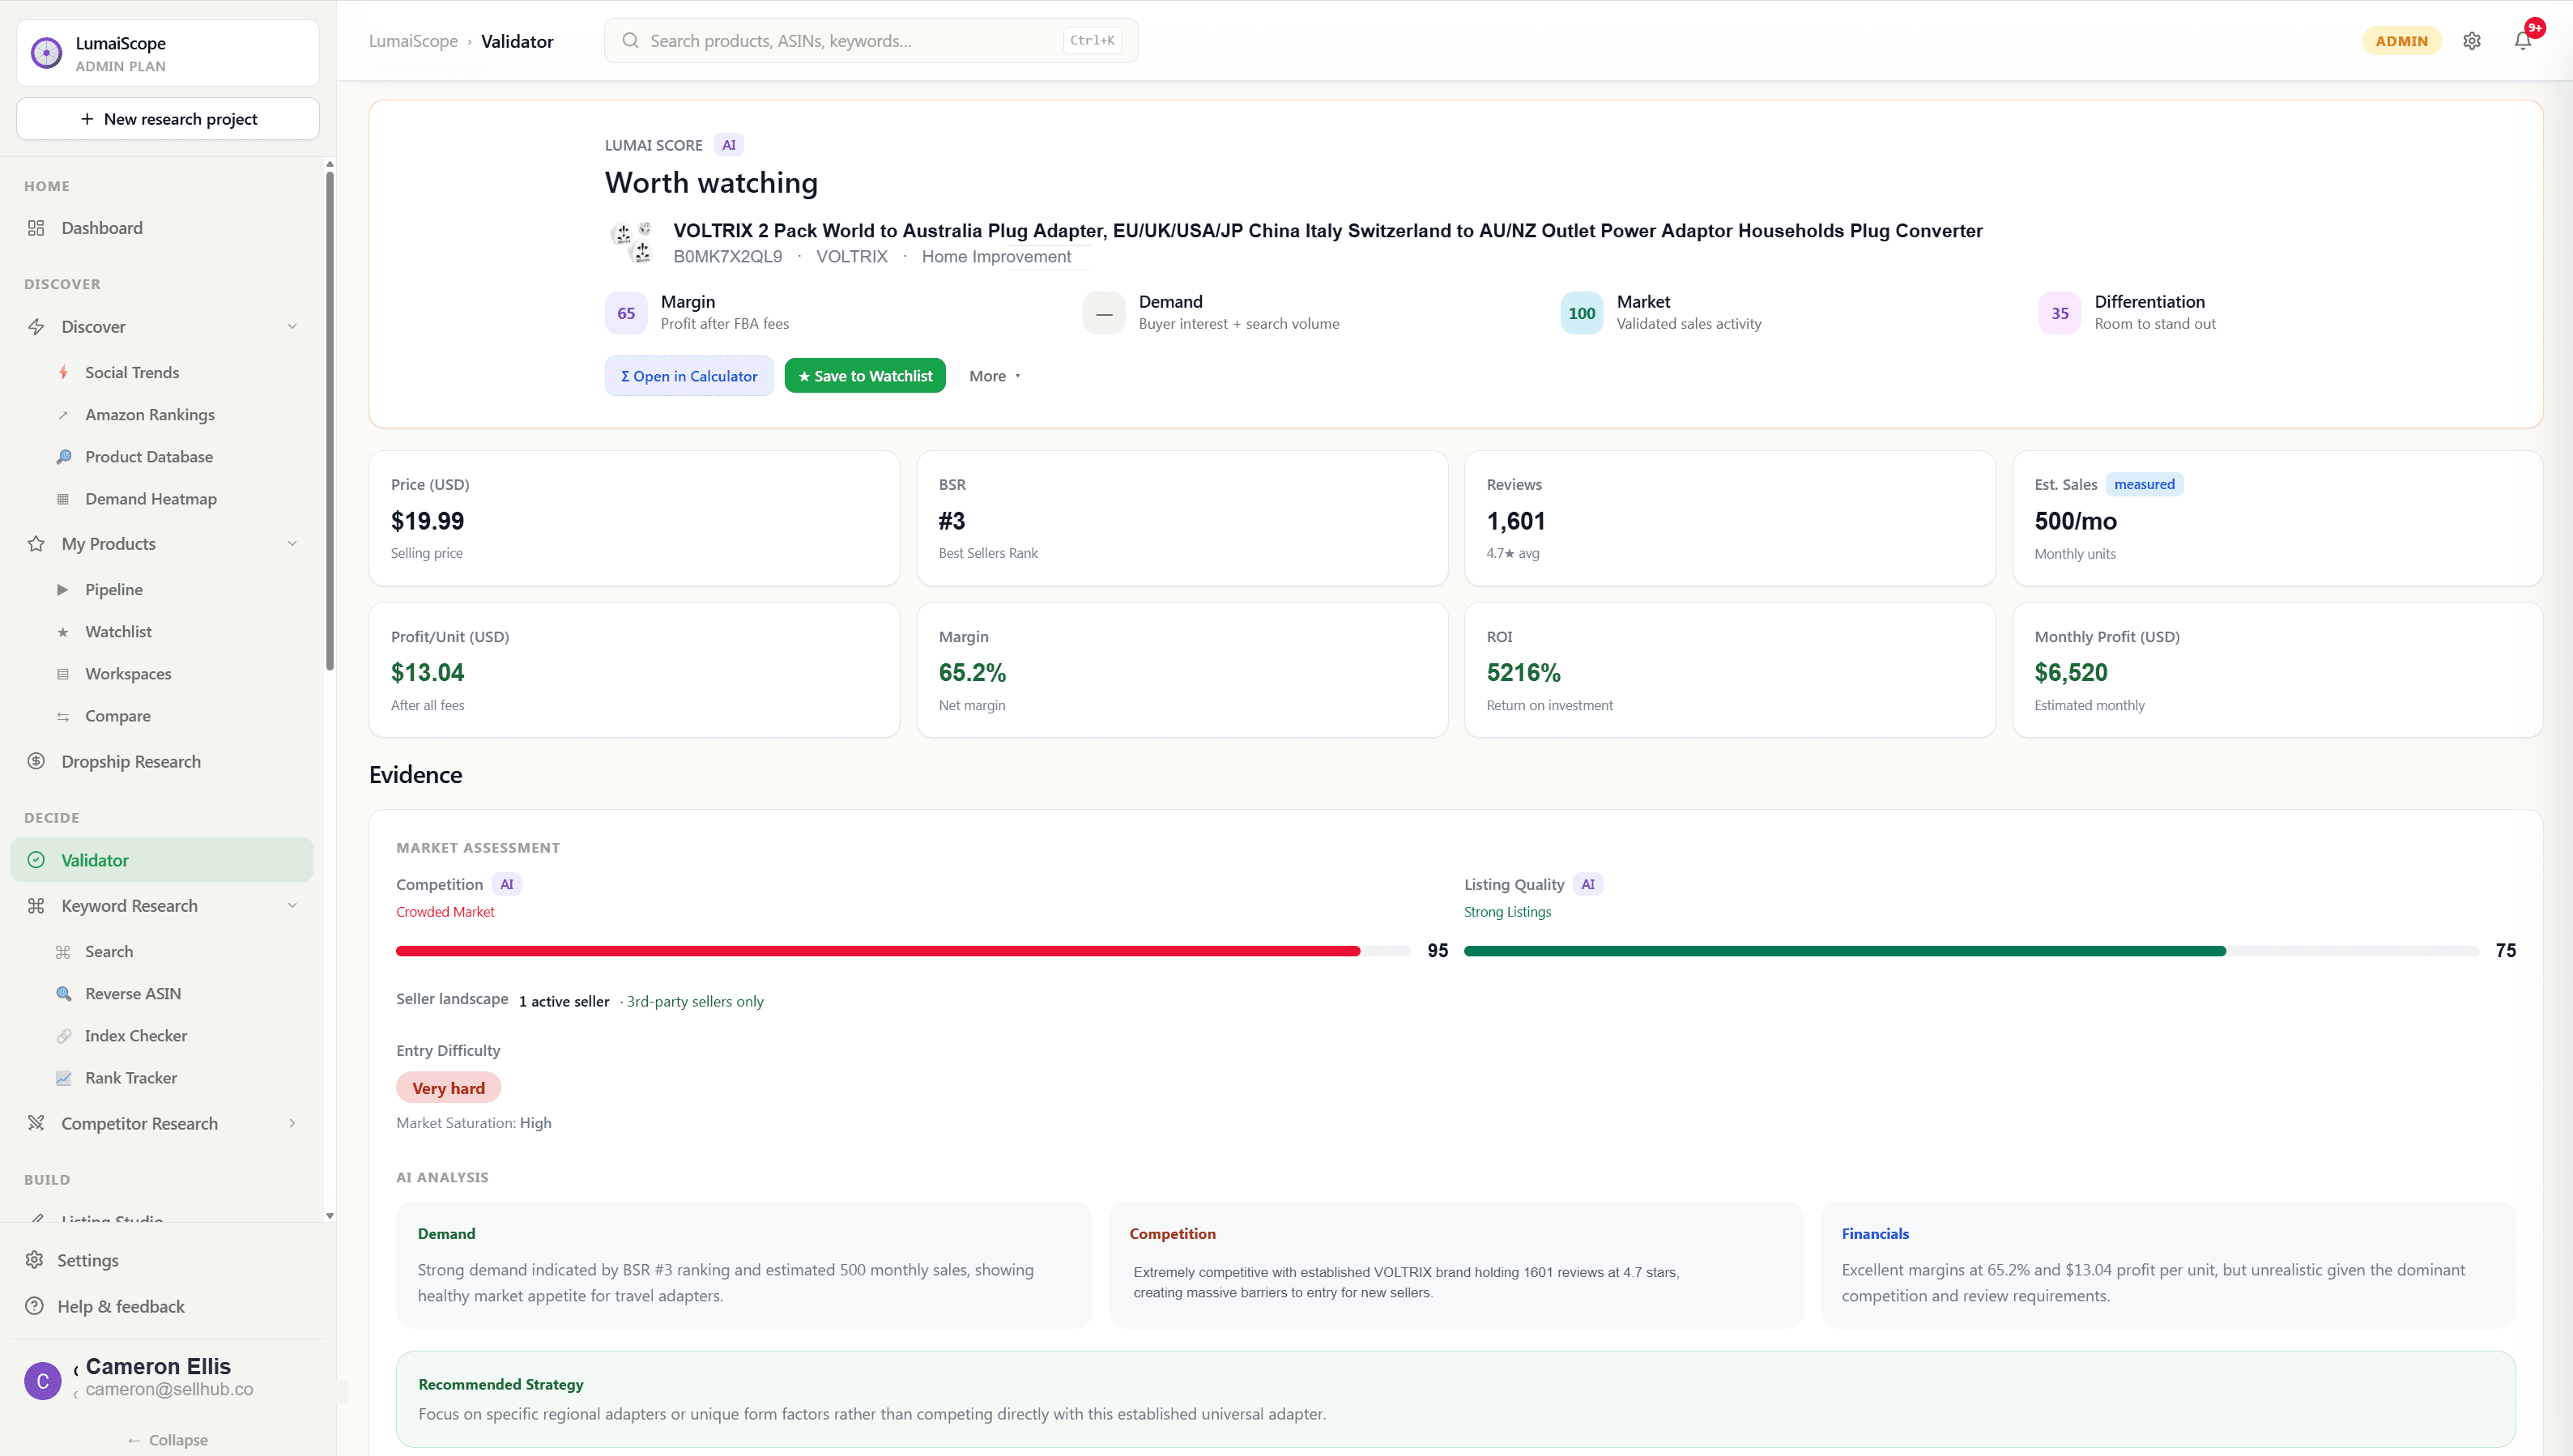Click the Pipeline play icon
Viewport: 2573px width, 1456px height.
point(63,590)
